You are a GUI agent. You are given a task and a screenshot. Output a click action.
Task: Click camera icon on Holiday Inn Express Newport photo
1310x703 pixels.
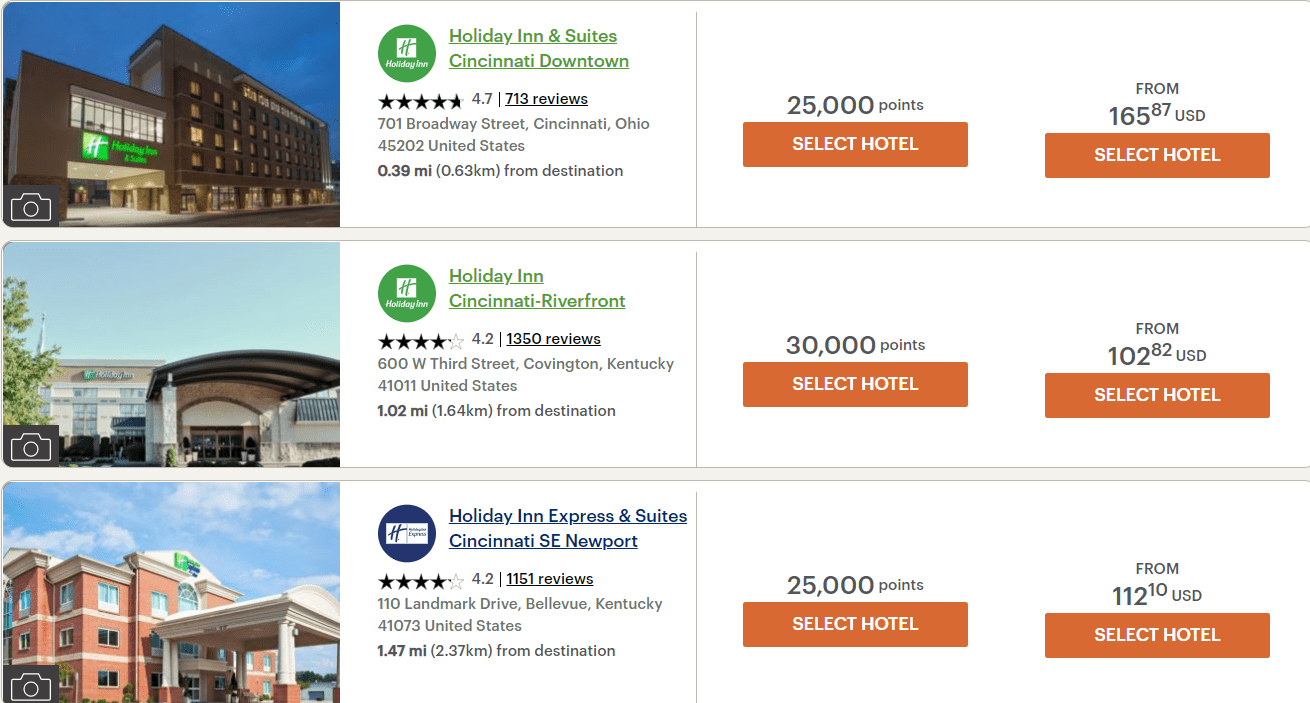[x=31, y=686]
